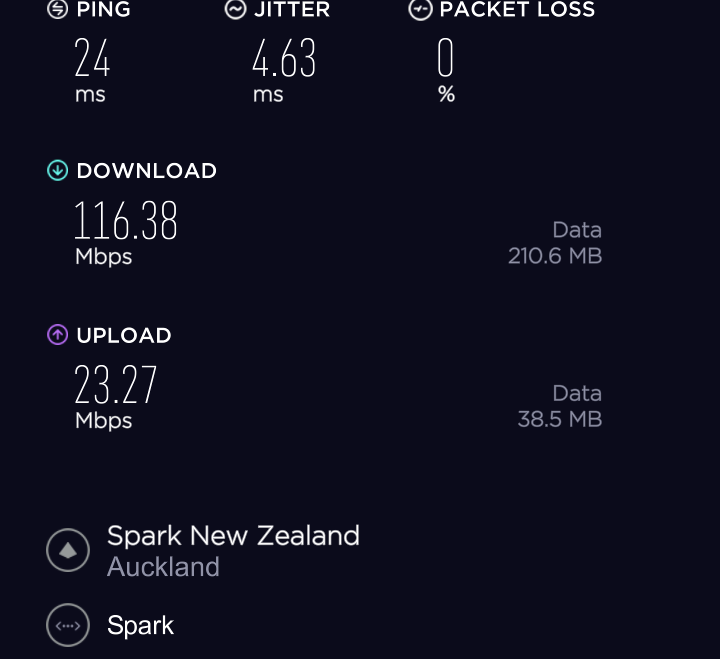The image size is (720, 659).
Task: Click the Spark provider name
Action: tap(140, 626)
